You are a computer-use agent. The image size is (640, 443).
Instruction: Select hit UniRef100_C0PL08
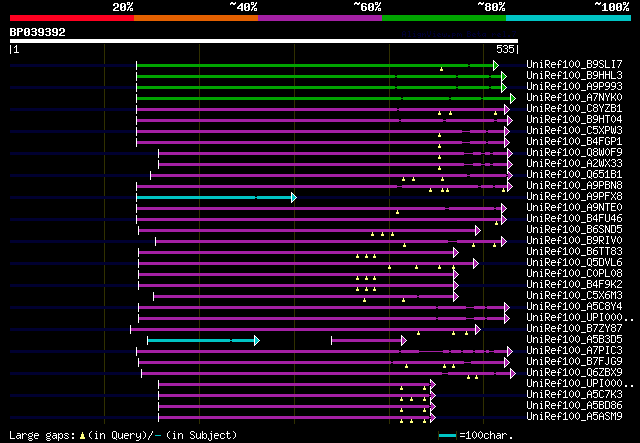click(x=574, y=274)
